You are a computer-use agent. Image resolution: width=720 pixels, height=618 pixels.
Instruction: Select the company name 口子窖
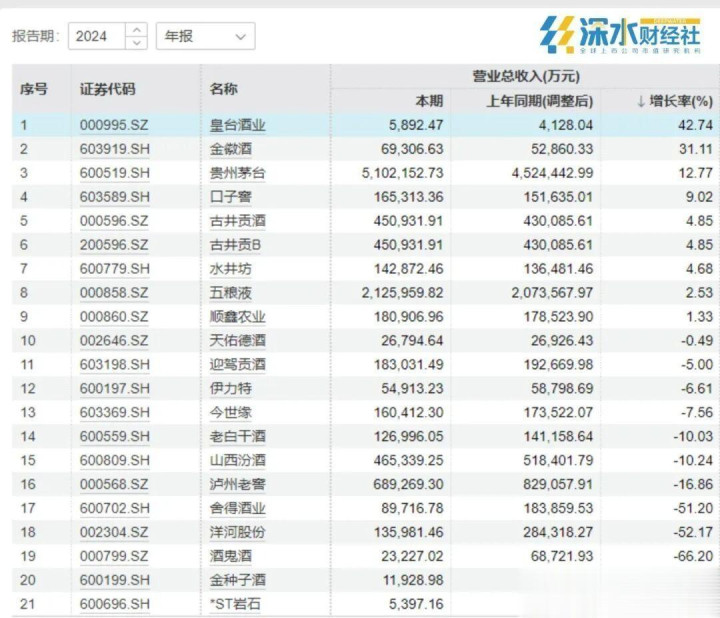(231, 197)
